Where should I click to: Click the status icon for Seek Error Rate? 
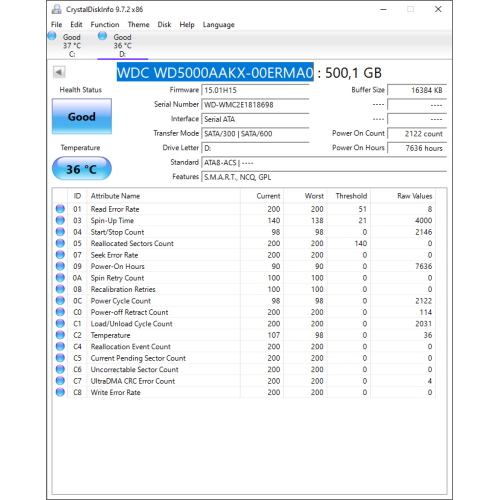click(x=60, y=255)
